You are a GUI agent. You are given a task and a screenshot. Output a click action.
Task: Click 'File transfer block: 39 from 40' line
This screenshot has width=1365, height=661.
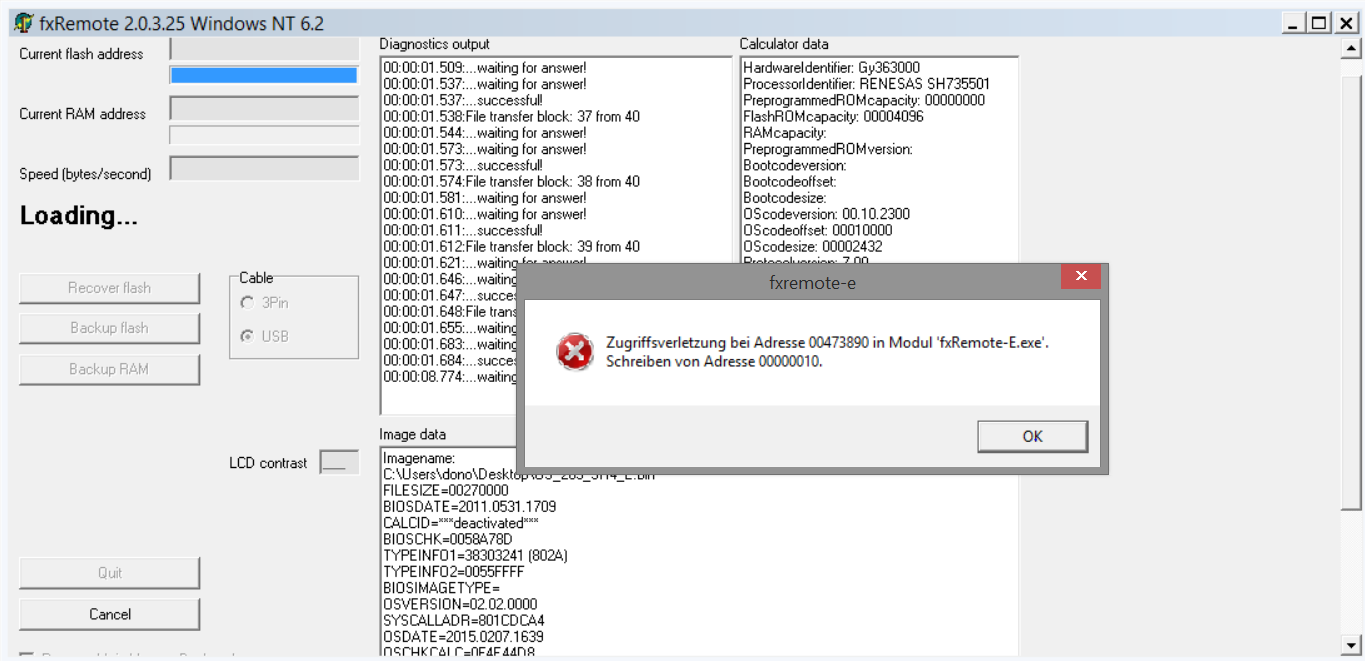coord(511,247)
